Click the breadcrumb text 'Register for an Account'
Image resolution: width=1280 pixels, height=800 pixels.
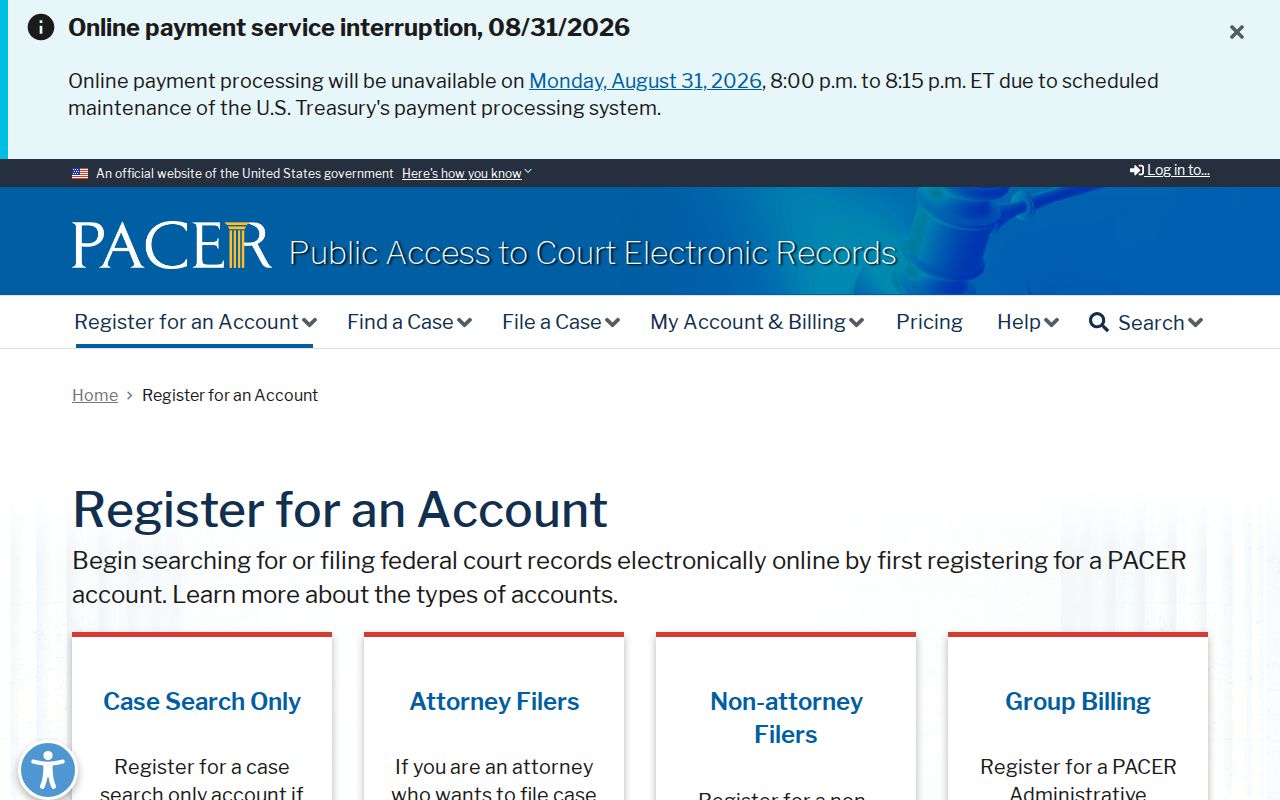coord(230,395)
